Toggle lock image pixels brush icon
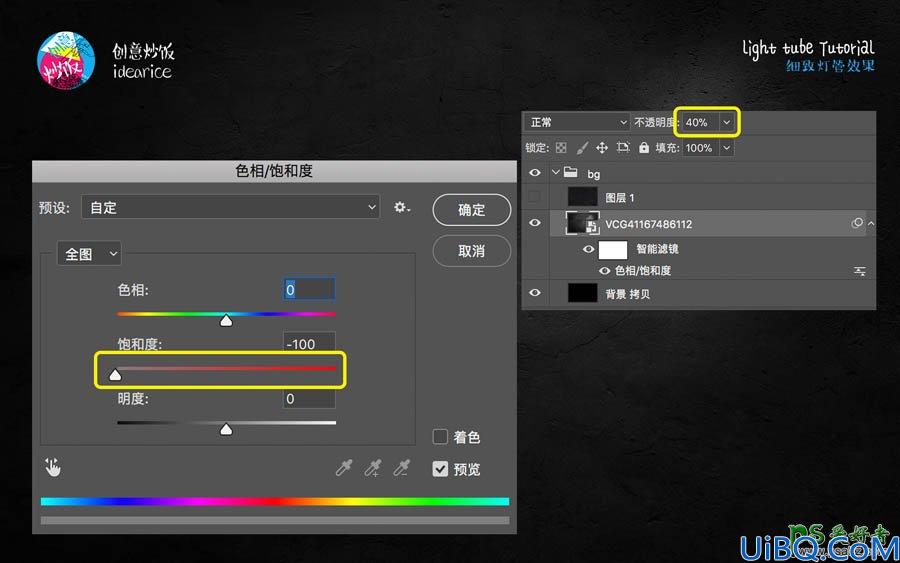Viewport: 900px width, 563px height. [582, 148]
